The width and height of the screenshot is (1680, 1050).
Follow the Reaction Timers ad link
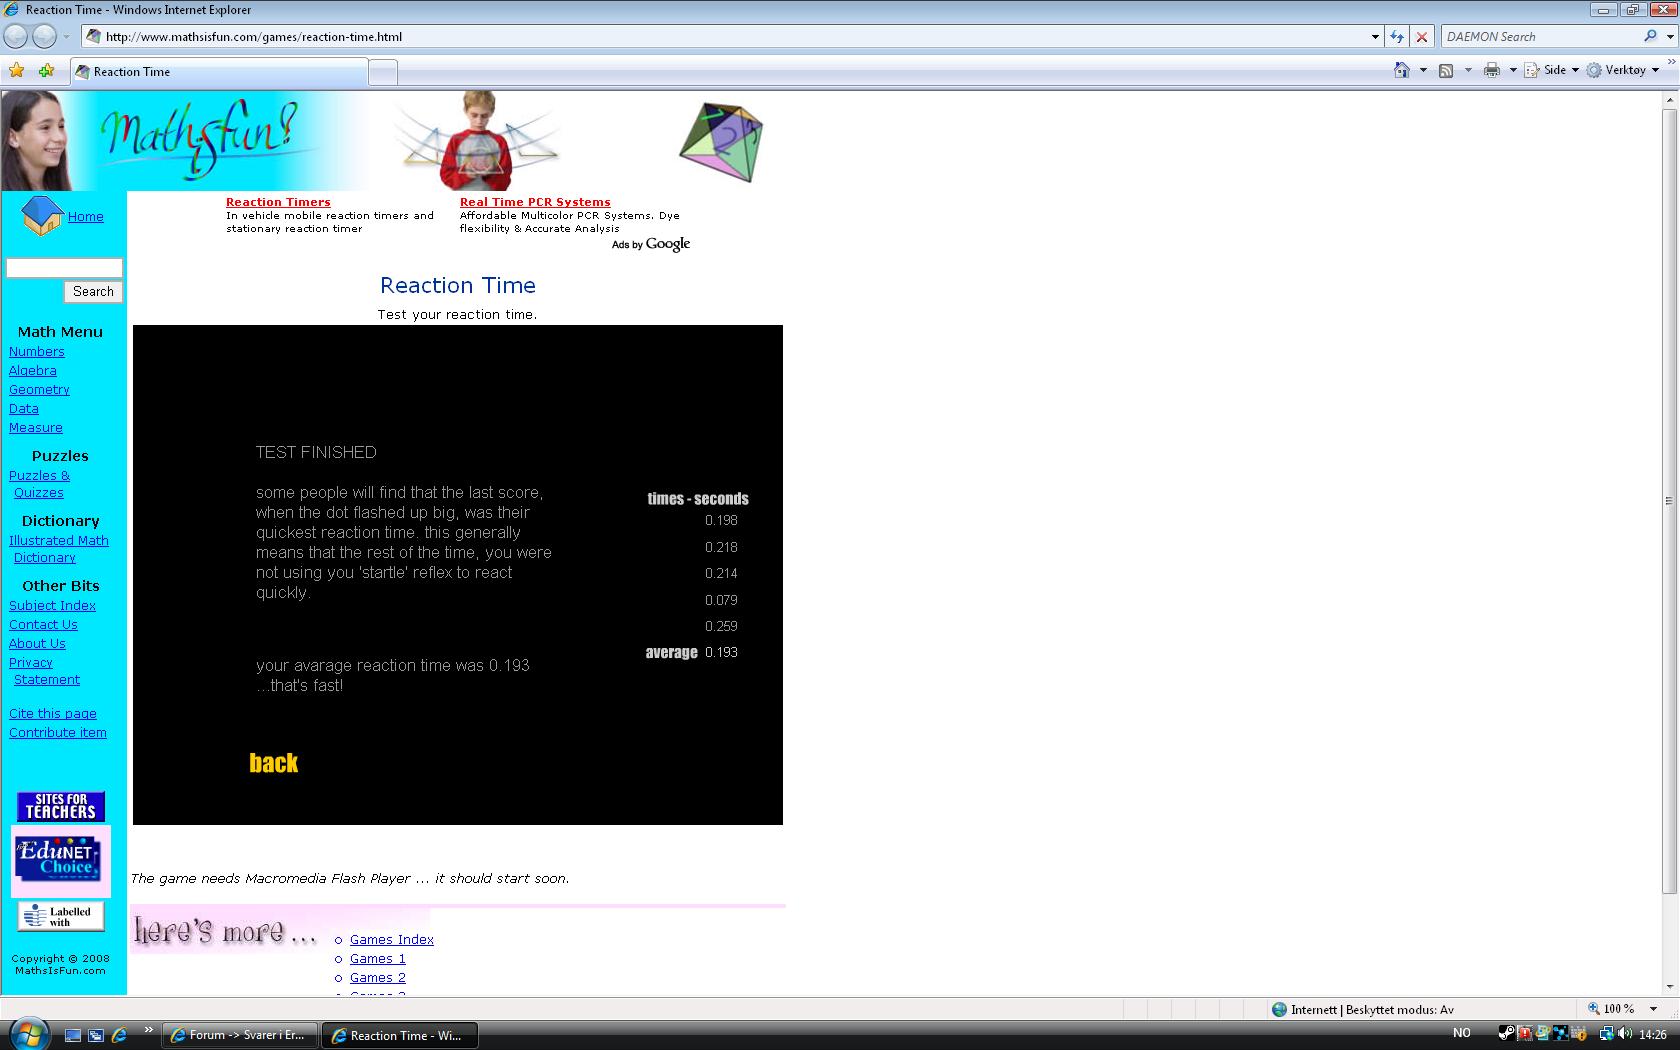coord(278,202)
